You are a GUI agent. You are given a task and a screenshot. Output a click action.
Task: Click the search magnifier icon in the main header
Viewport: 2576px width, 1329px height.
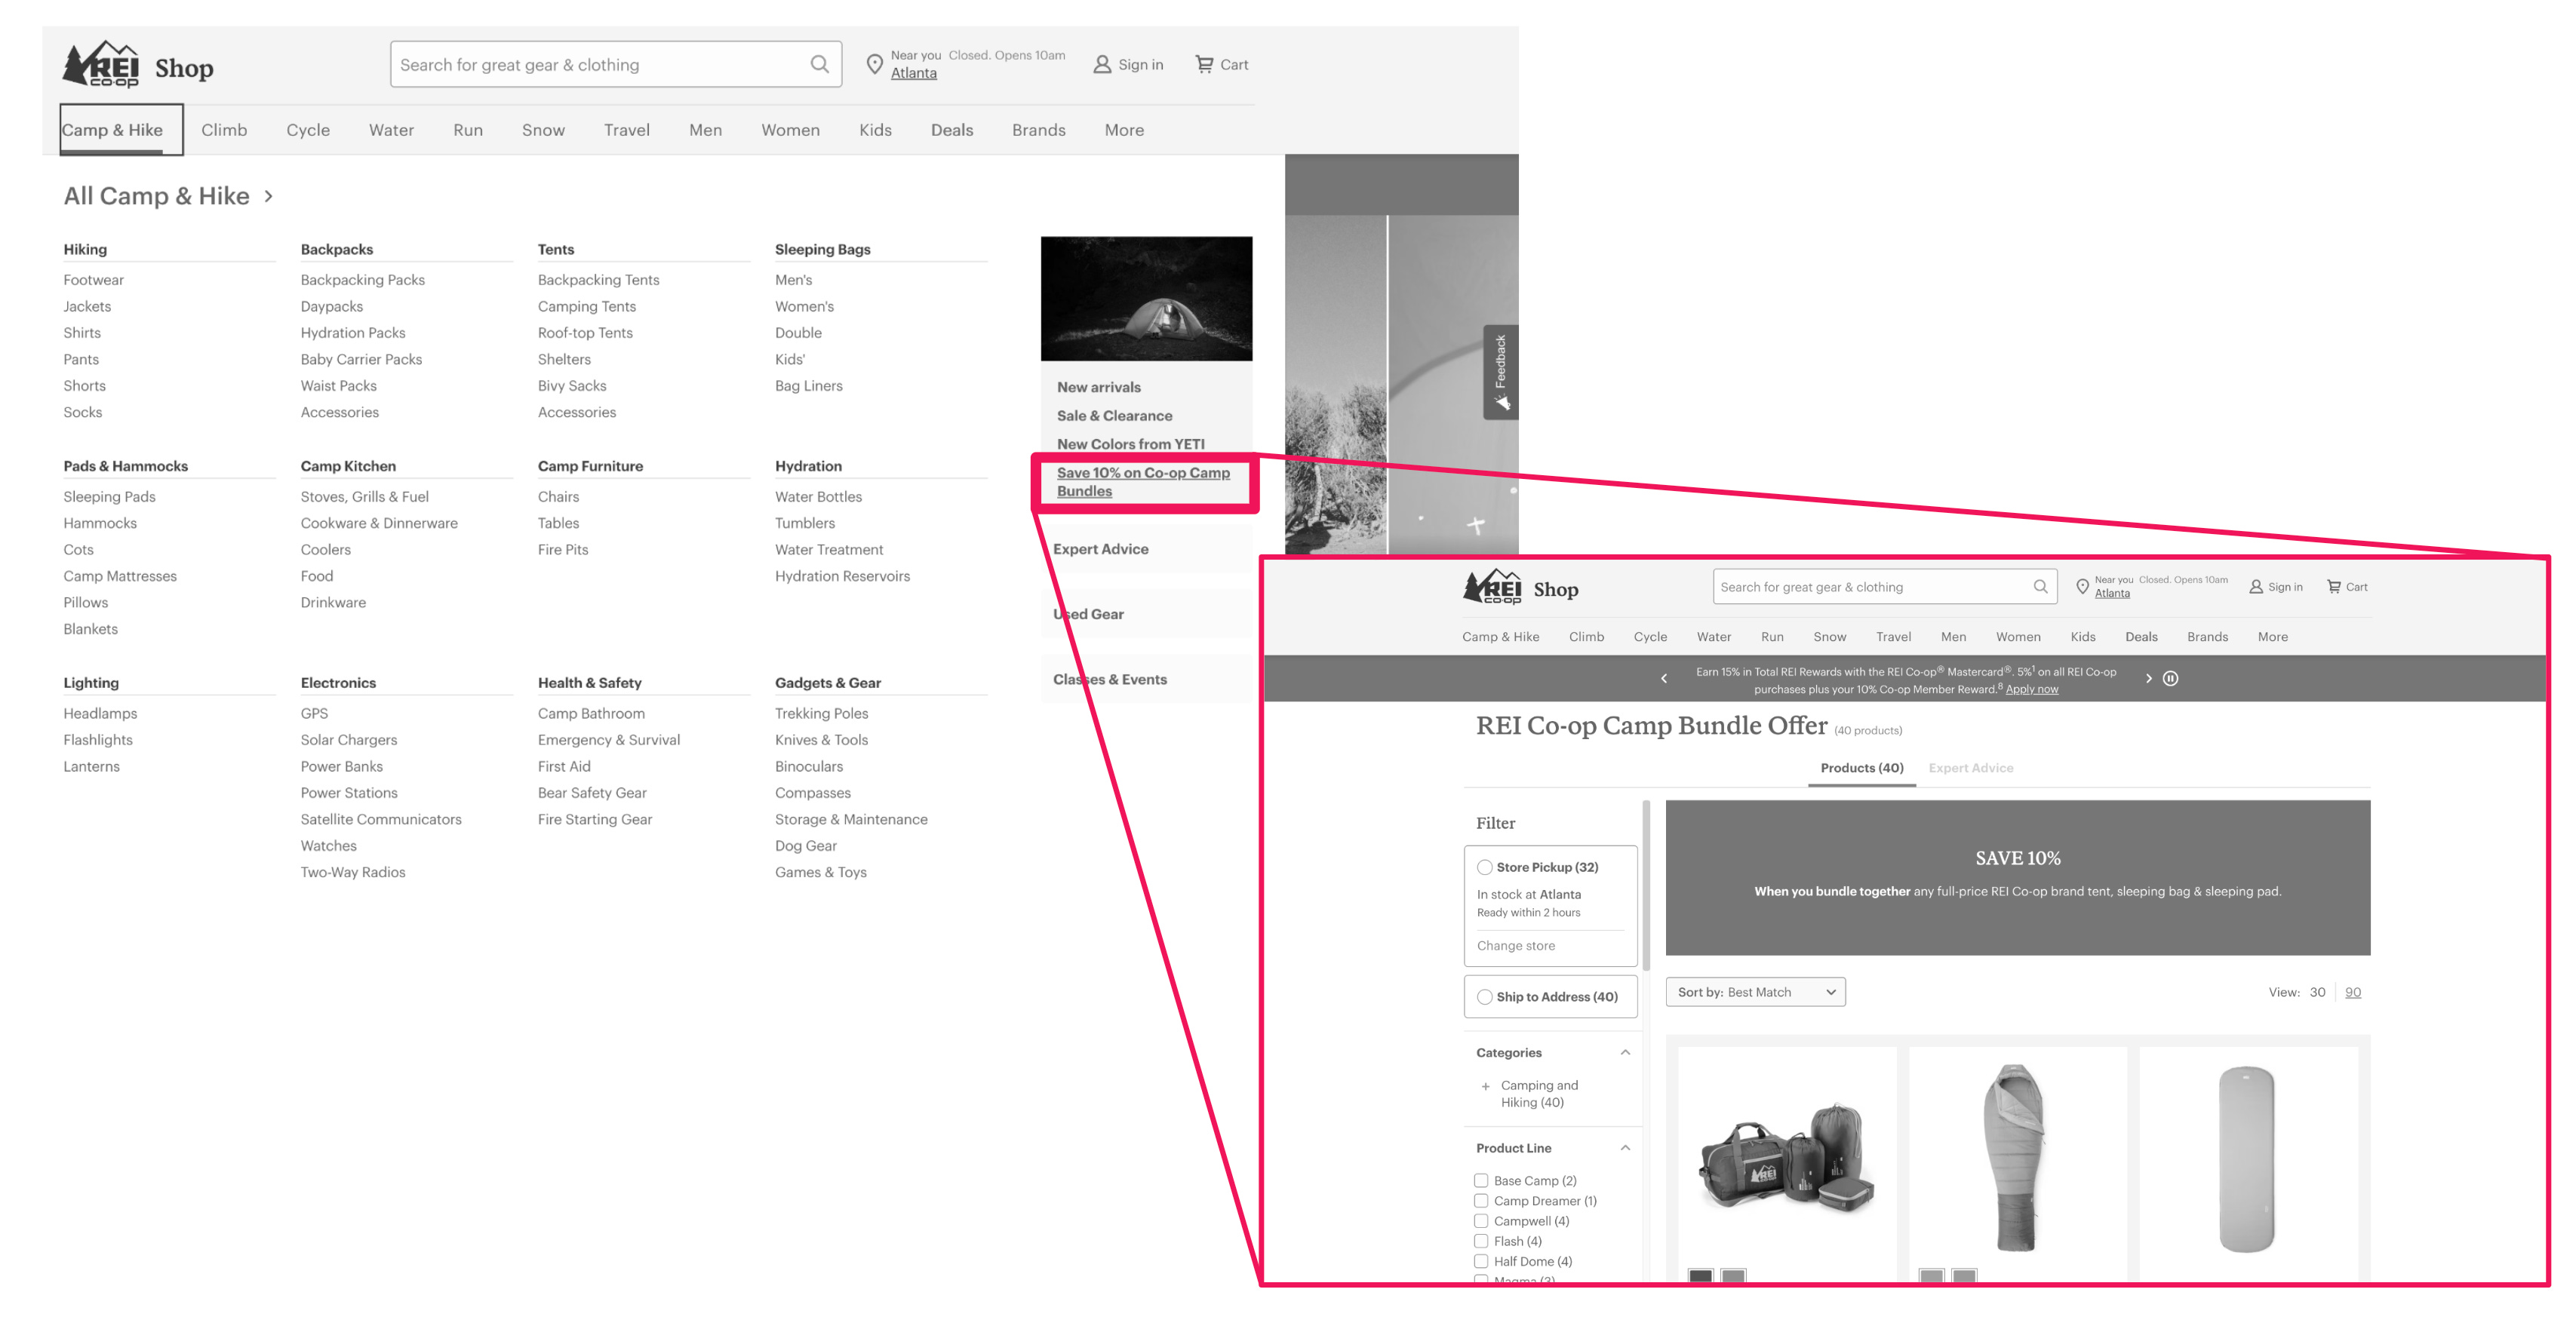click(819, 65)
